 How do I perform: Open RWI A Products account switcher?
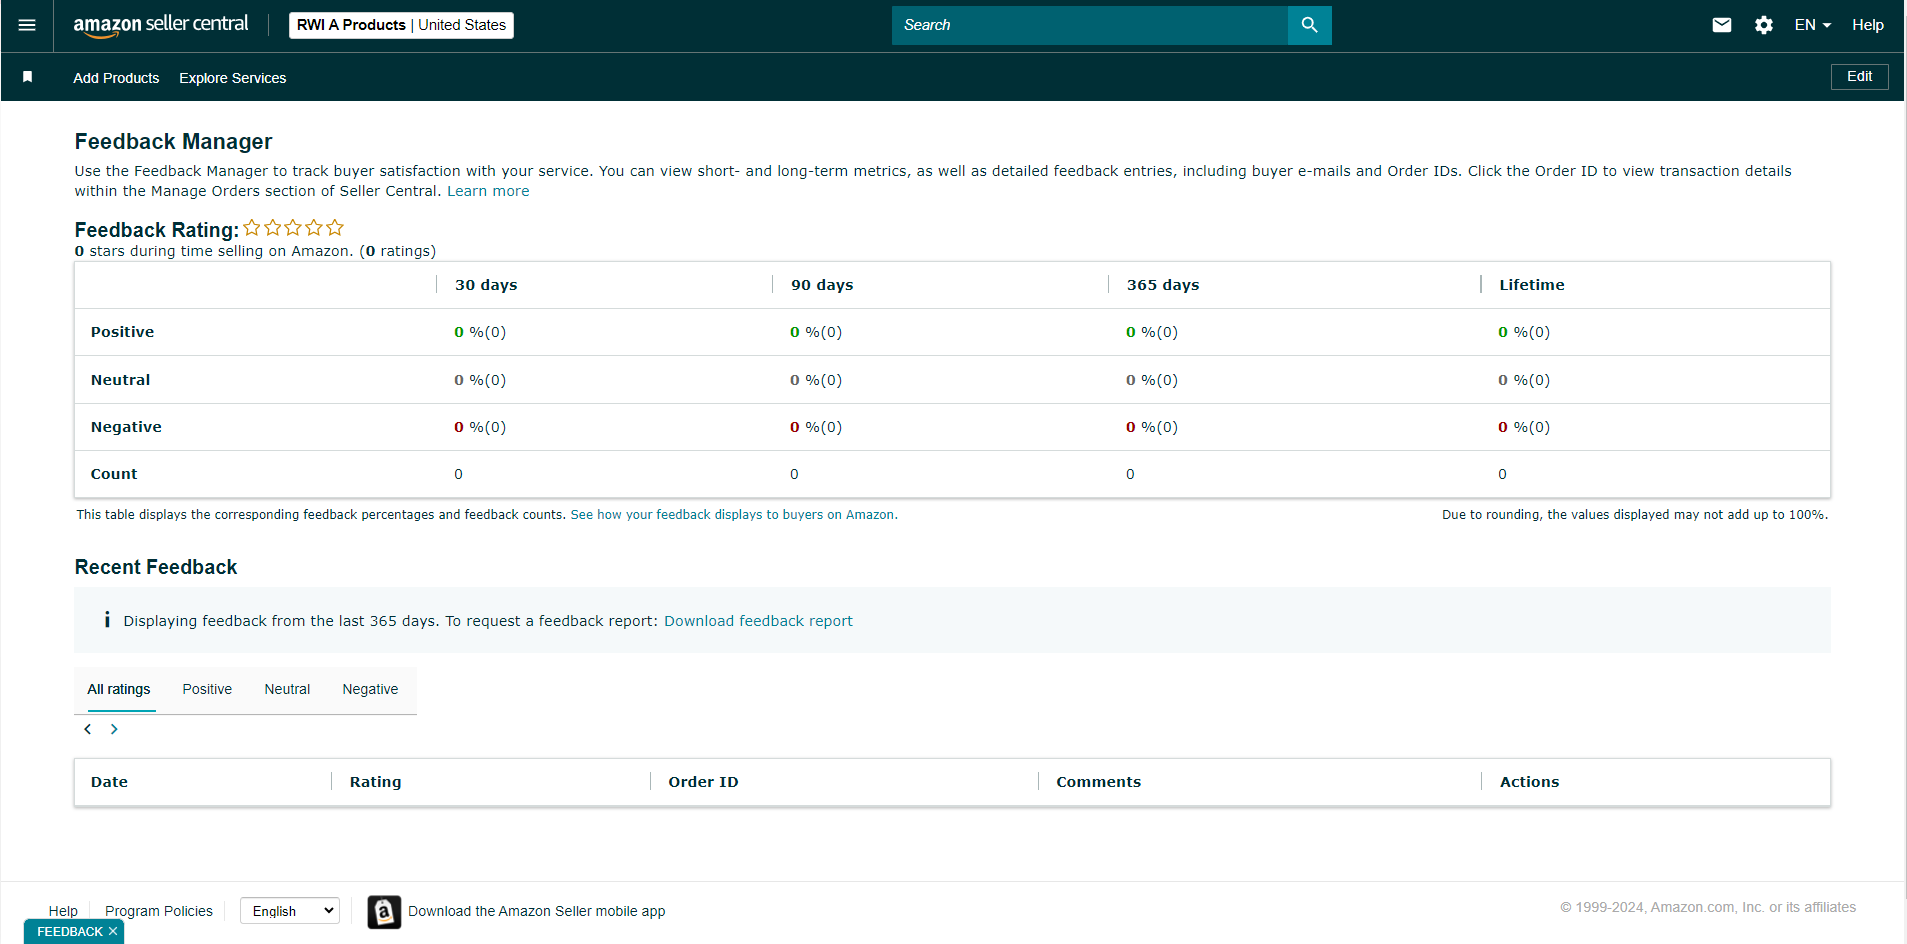401,25
